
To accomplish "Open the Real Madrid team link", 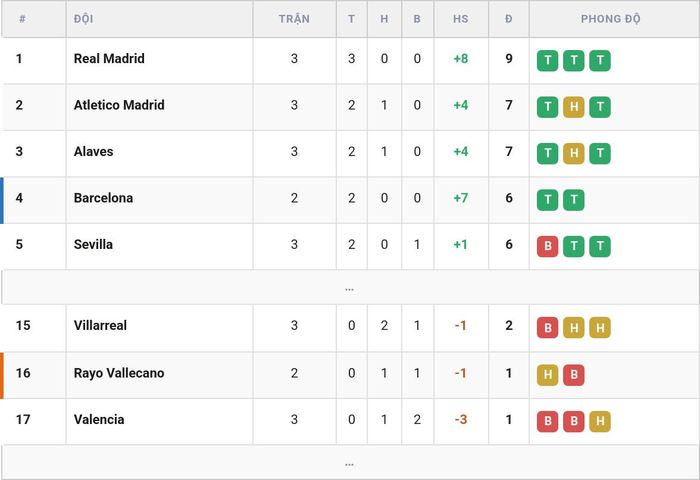I will (x=109, y=58).
